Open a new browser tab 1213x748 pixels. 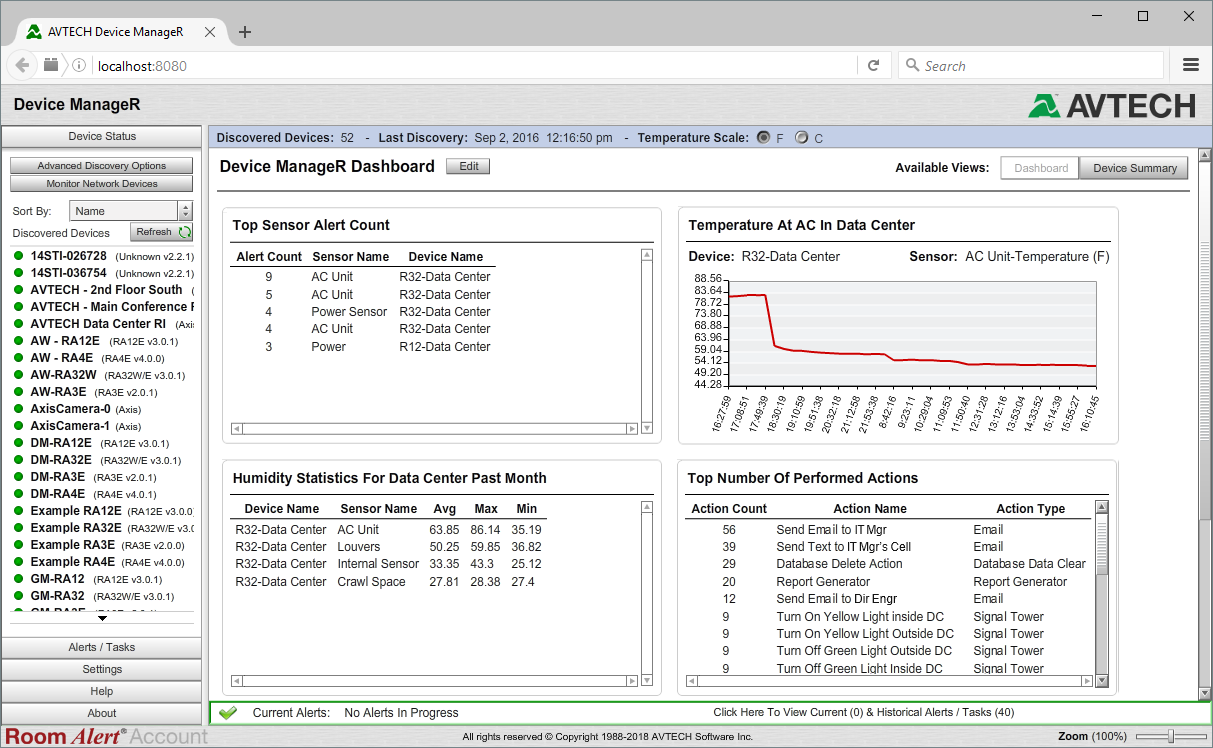pos(245,32)
